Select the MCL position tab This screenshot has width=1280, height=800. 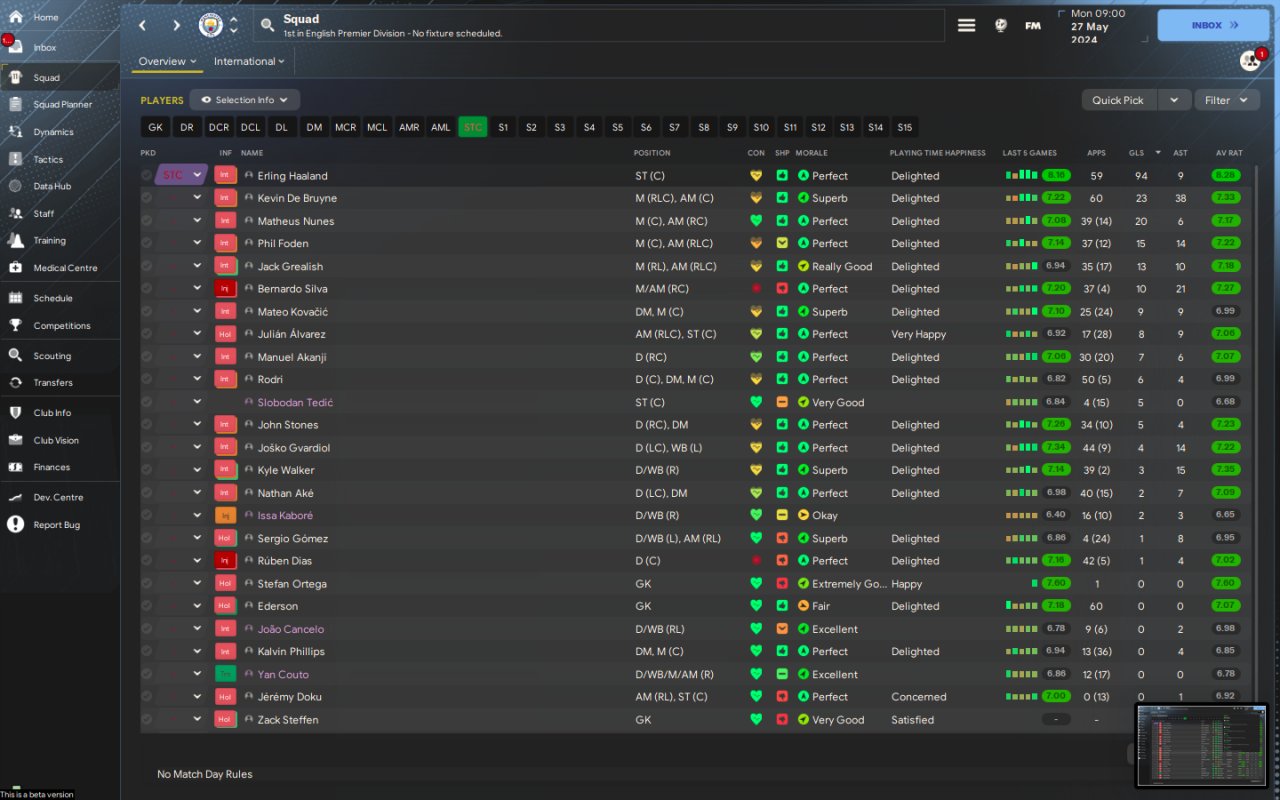point(377,127)
